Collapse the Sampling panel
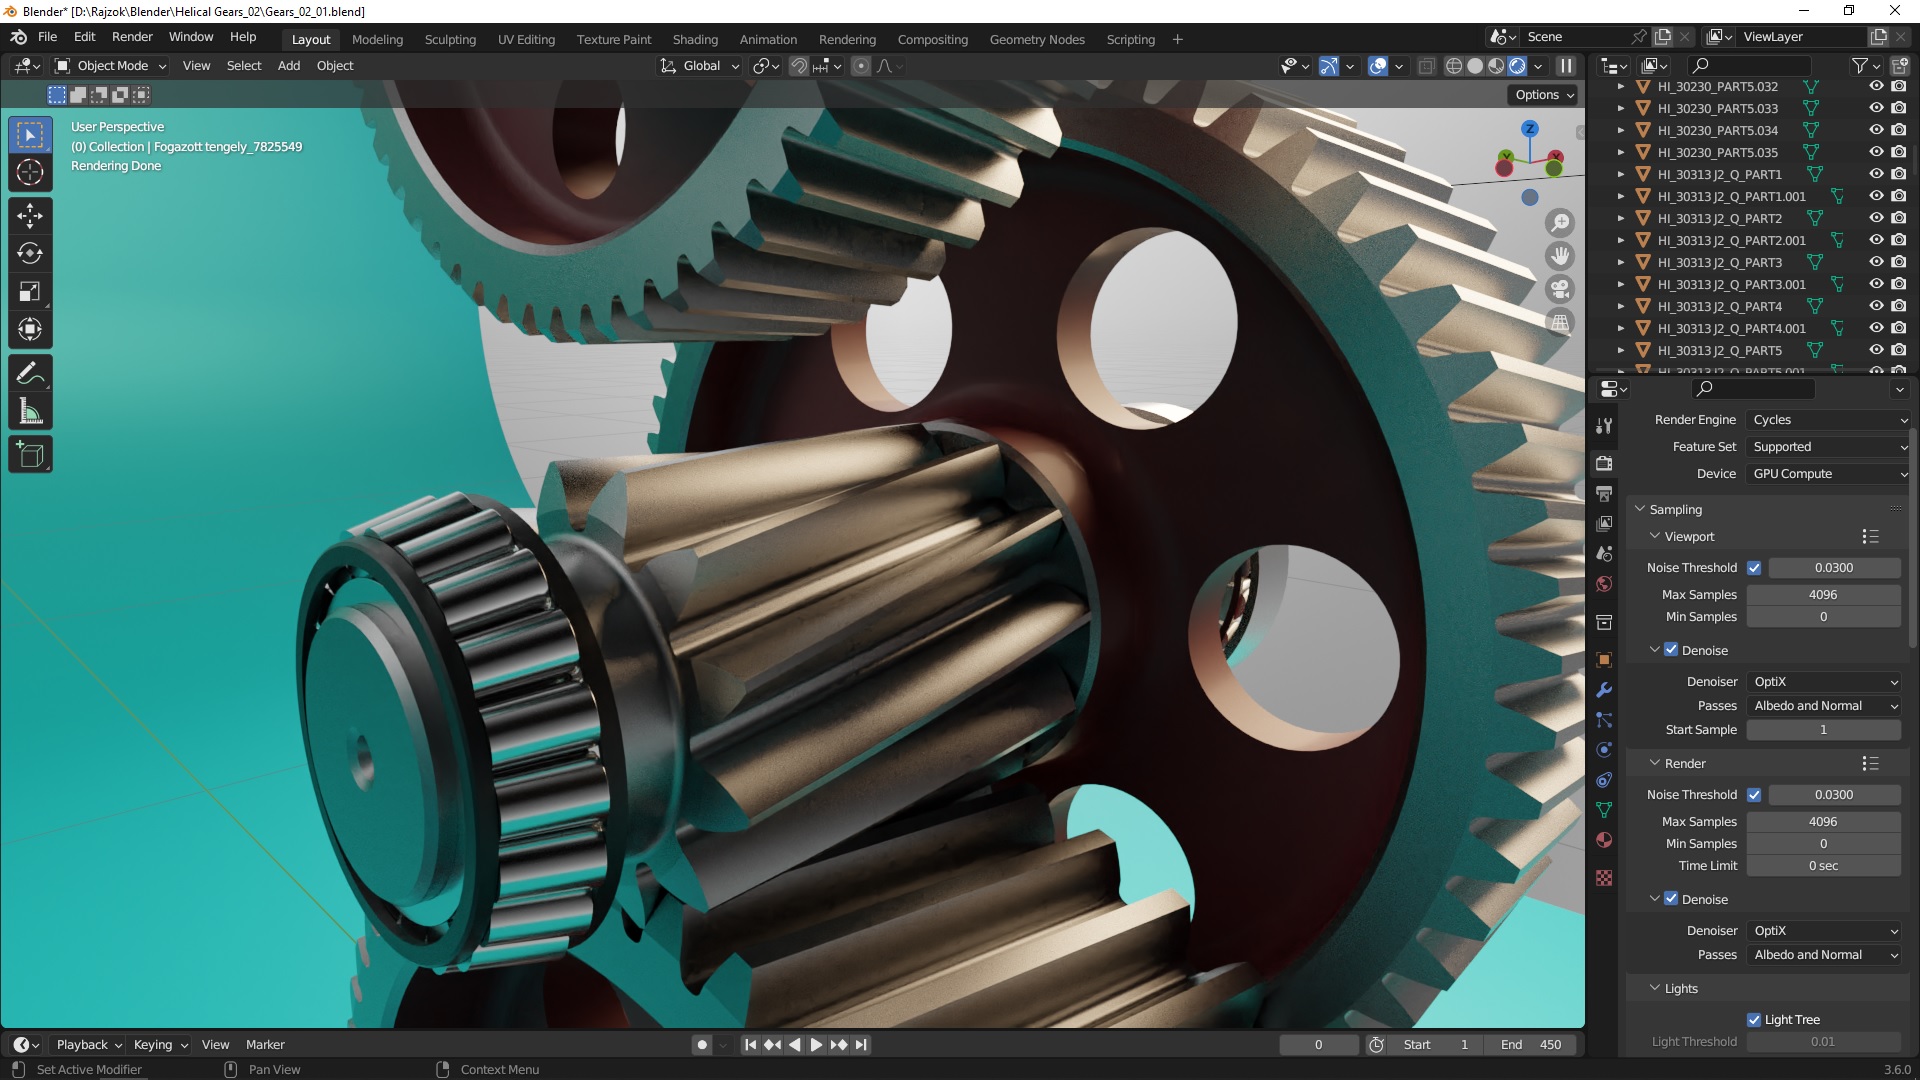 1640,509
